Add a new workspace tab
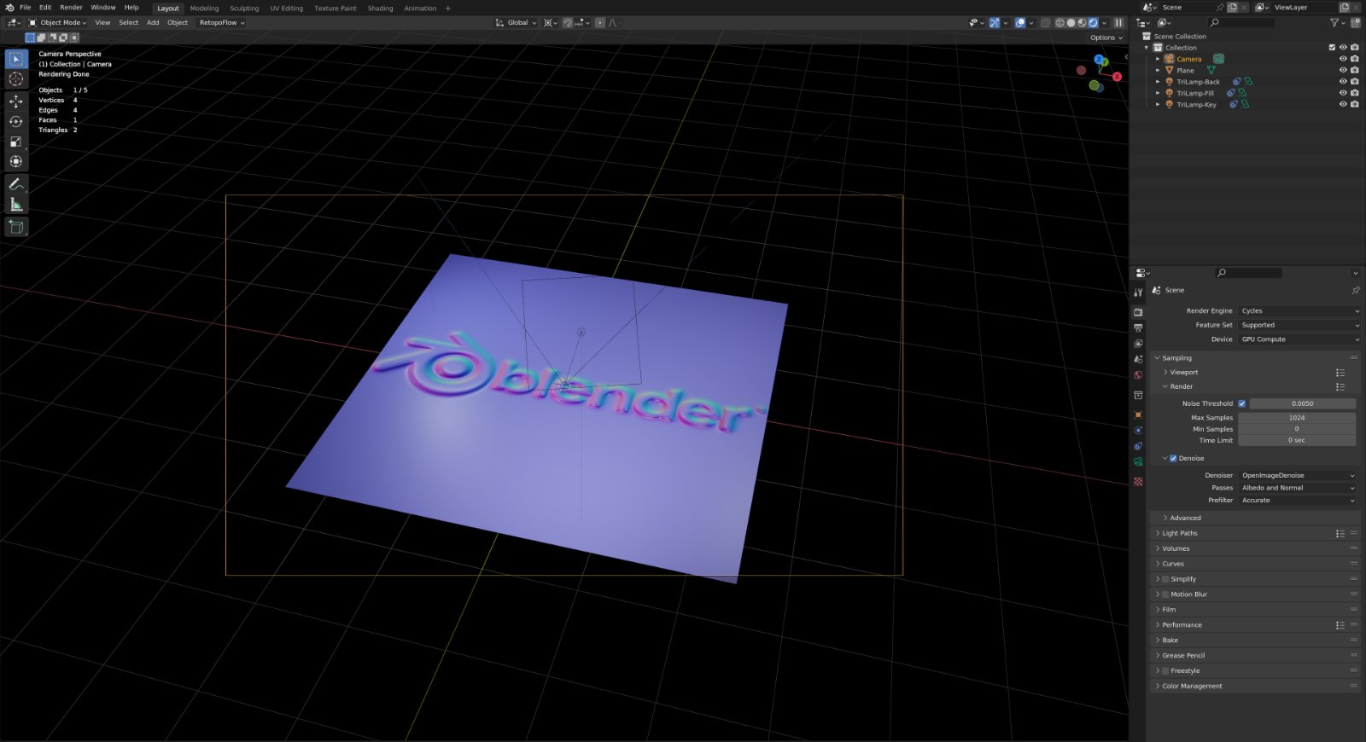 click(448, 8)
